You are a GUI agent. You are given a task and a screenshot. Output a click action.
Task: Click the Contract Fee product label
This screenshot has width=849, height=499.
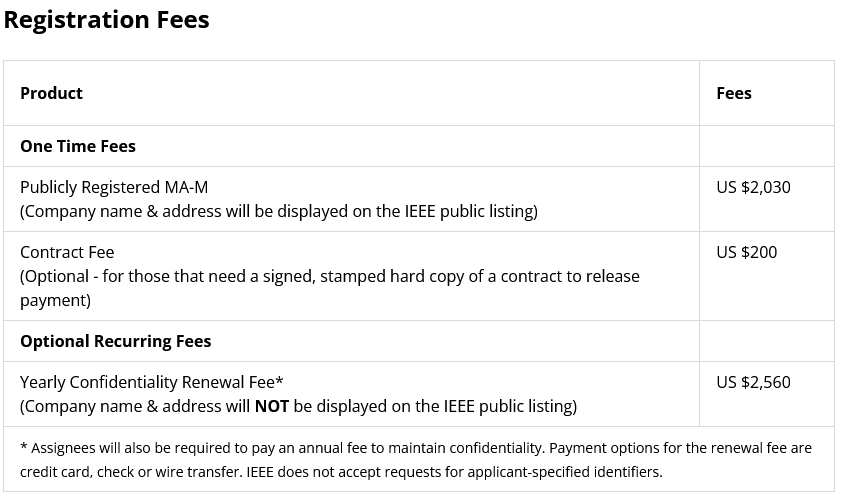(67, 252)
